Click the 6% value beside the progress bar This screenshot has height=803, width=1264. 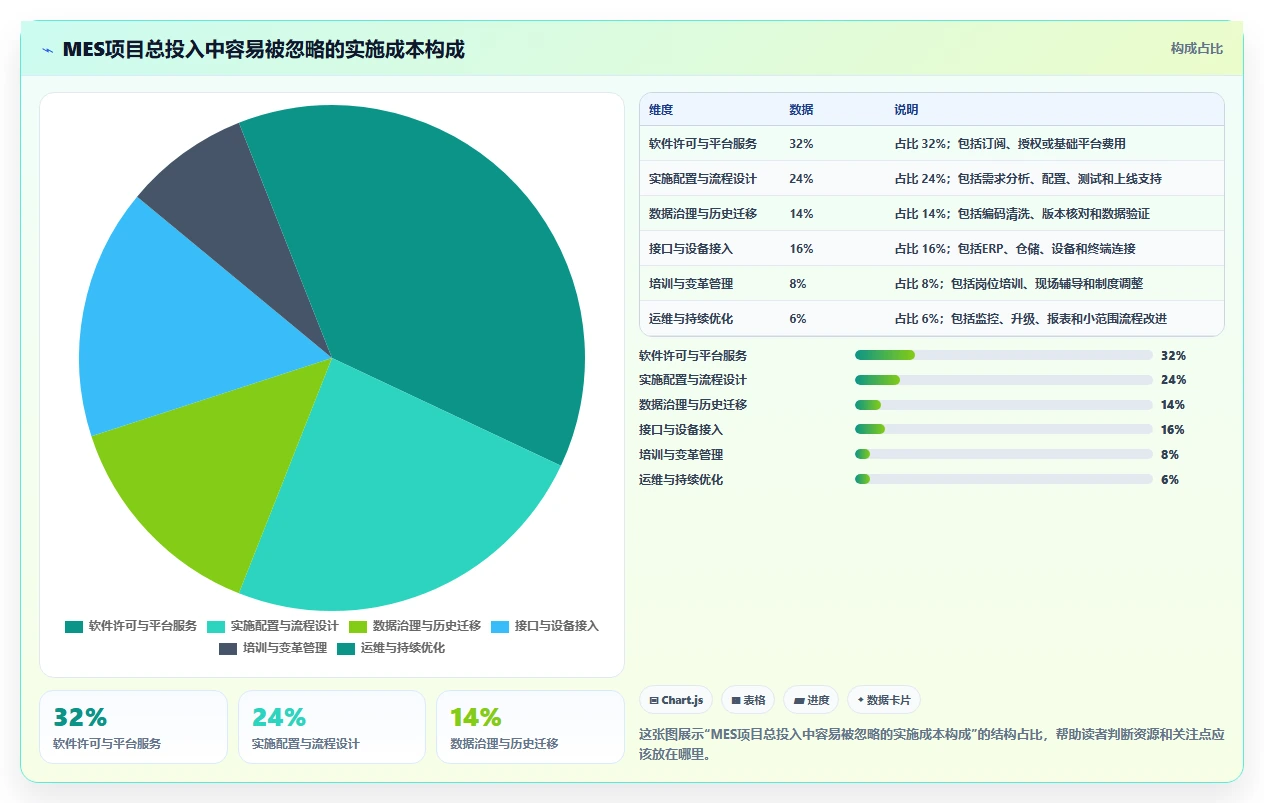click(x=1170, y=480)
